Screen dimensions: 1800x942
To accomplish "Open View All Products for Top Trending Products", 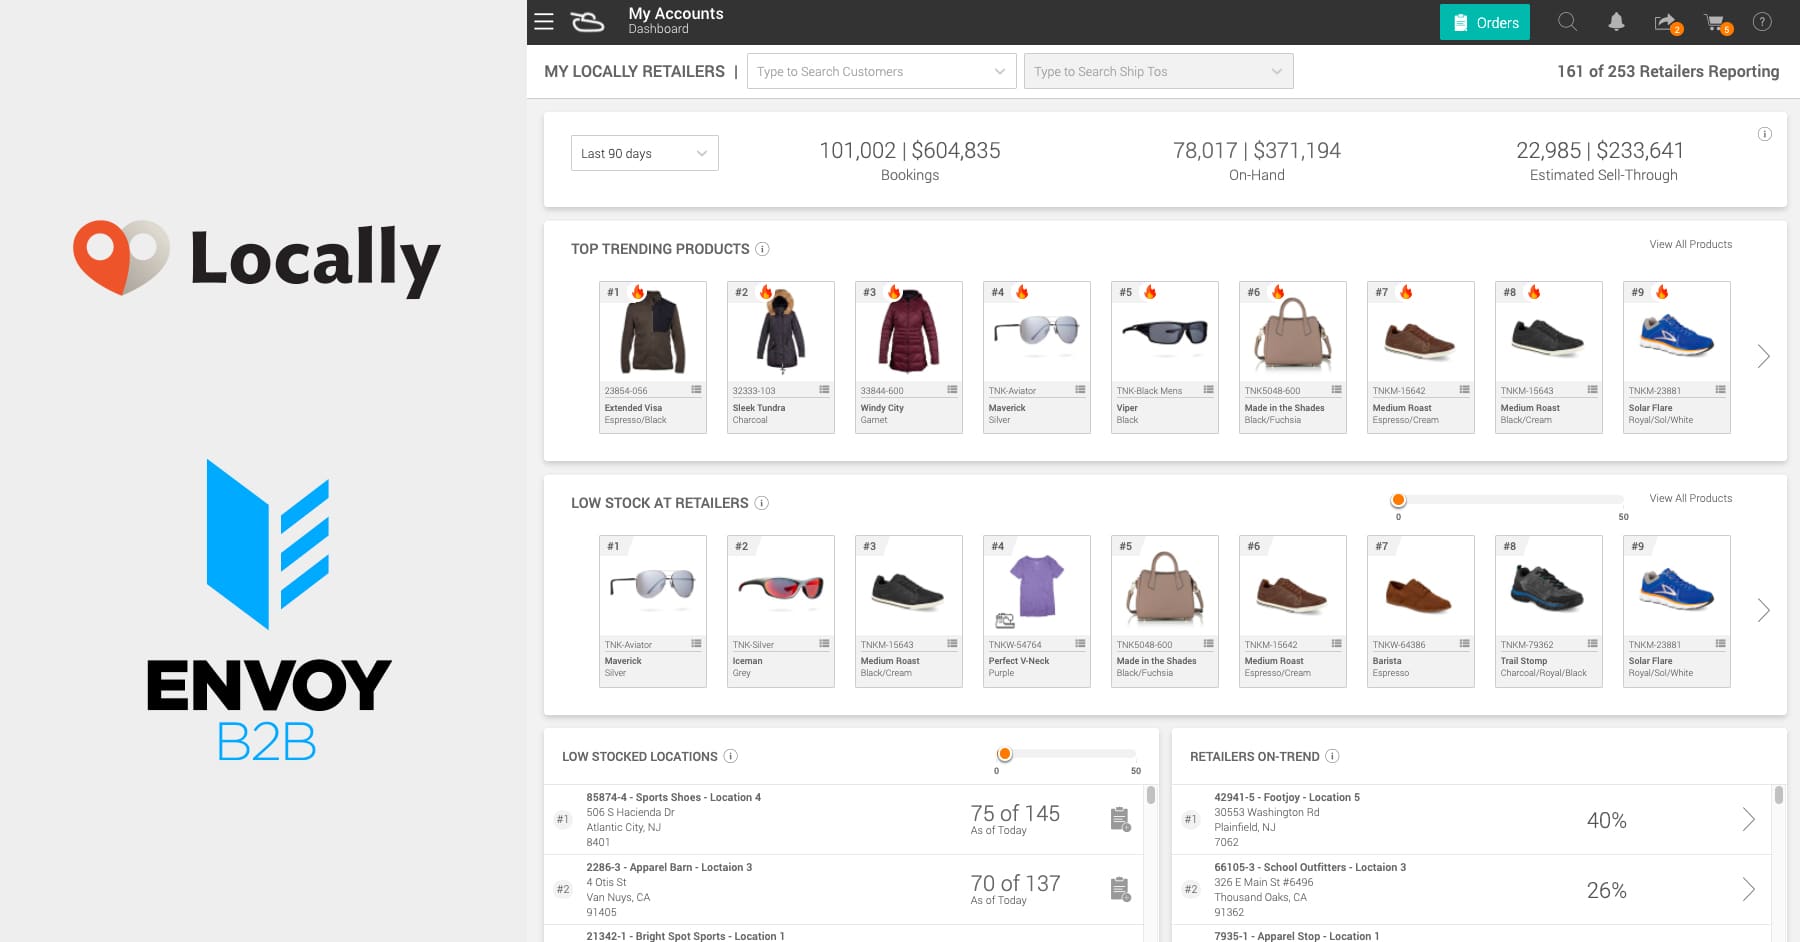I will pyautogui.click(x=1690, y=243).
